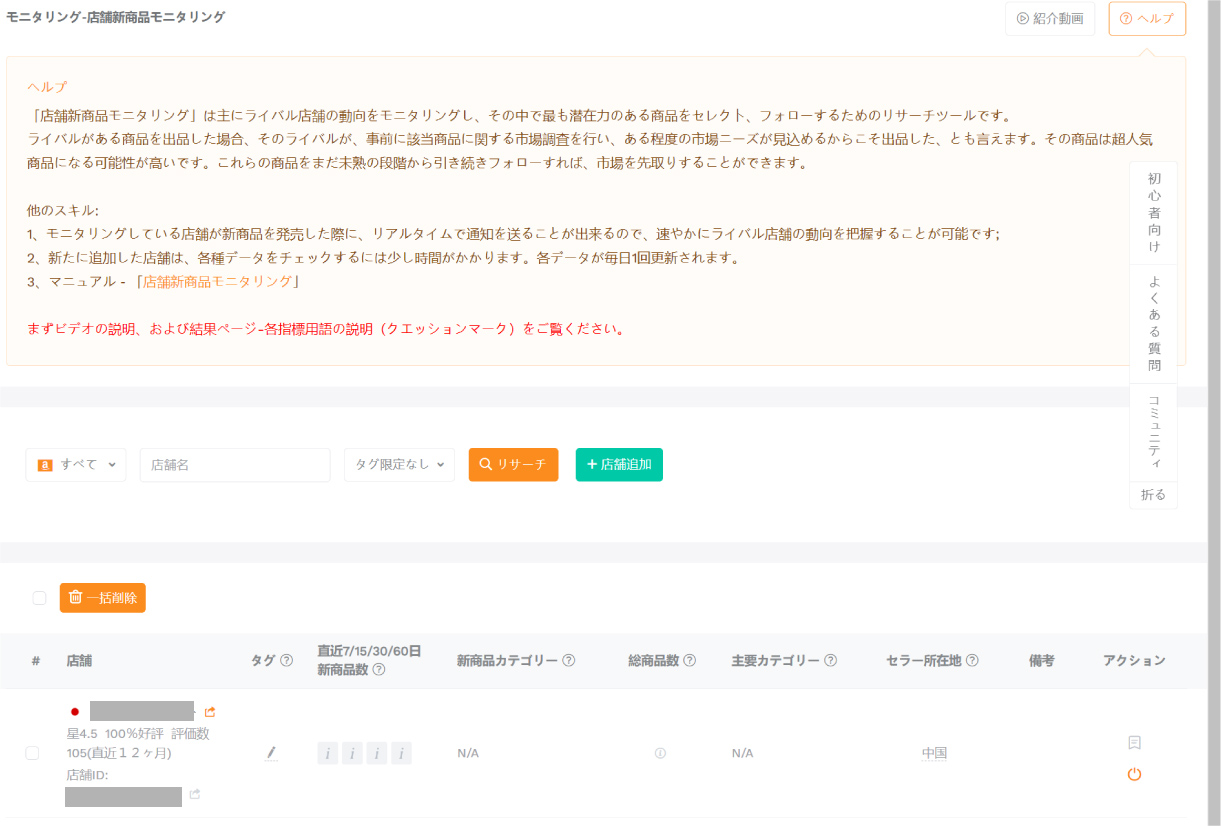Check the first store row checkbox

pos(32,753)
